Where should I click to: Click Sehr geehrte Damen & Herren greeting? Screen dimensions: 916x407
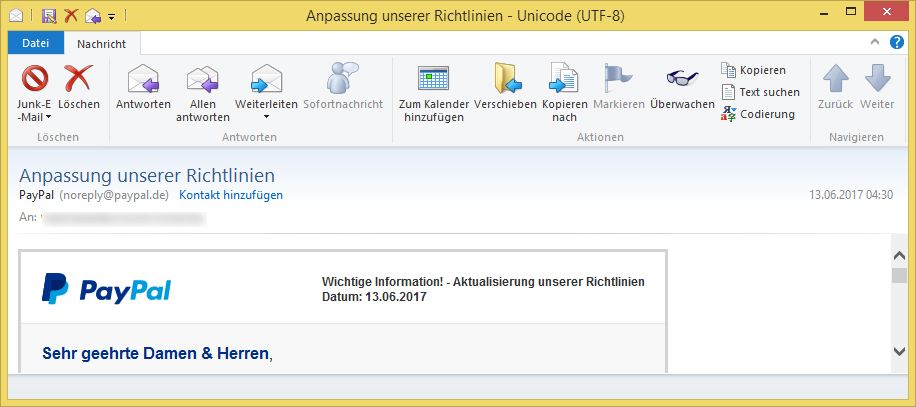(158, 353)
